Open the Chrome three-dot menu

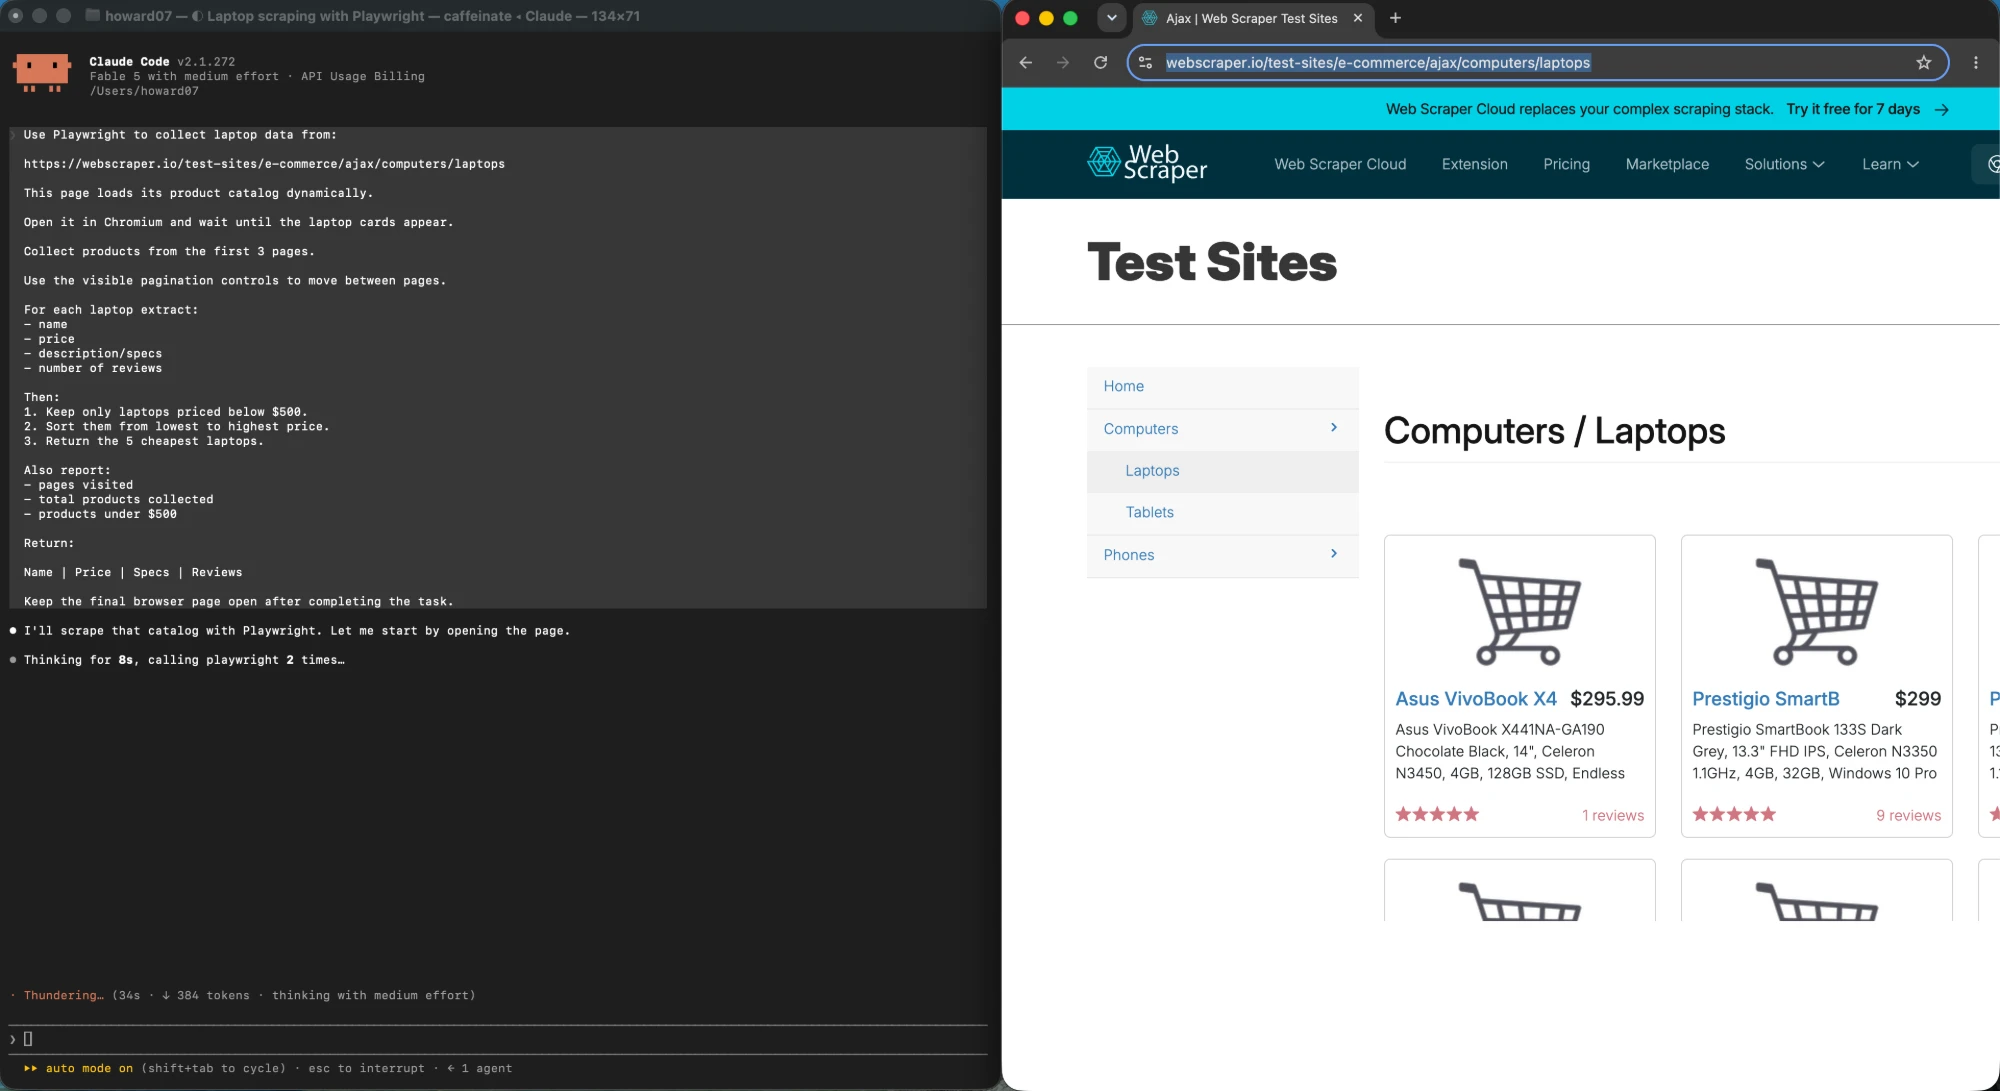1976,62
